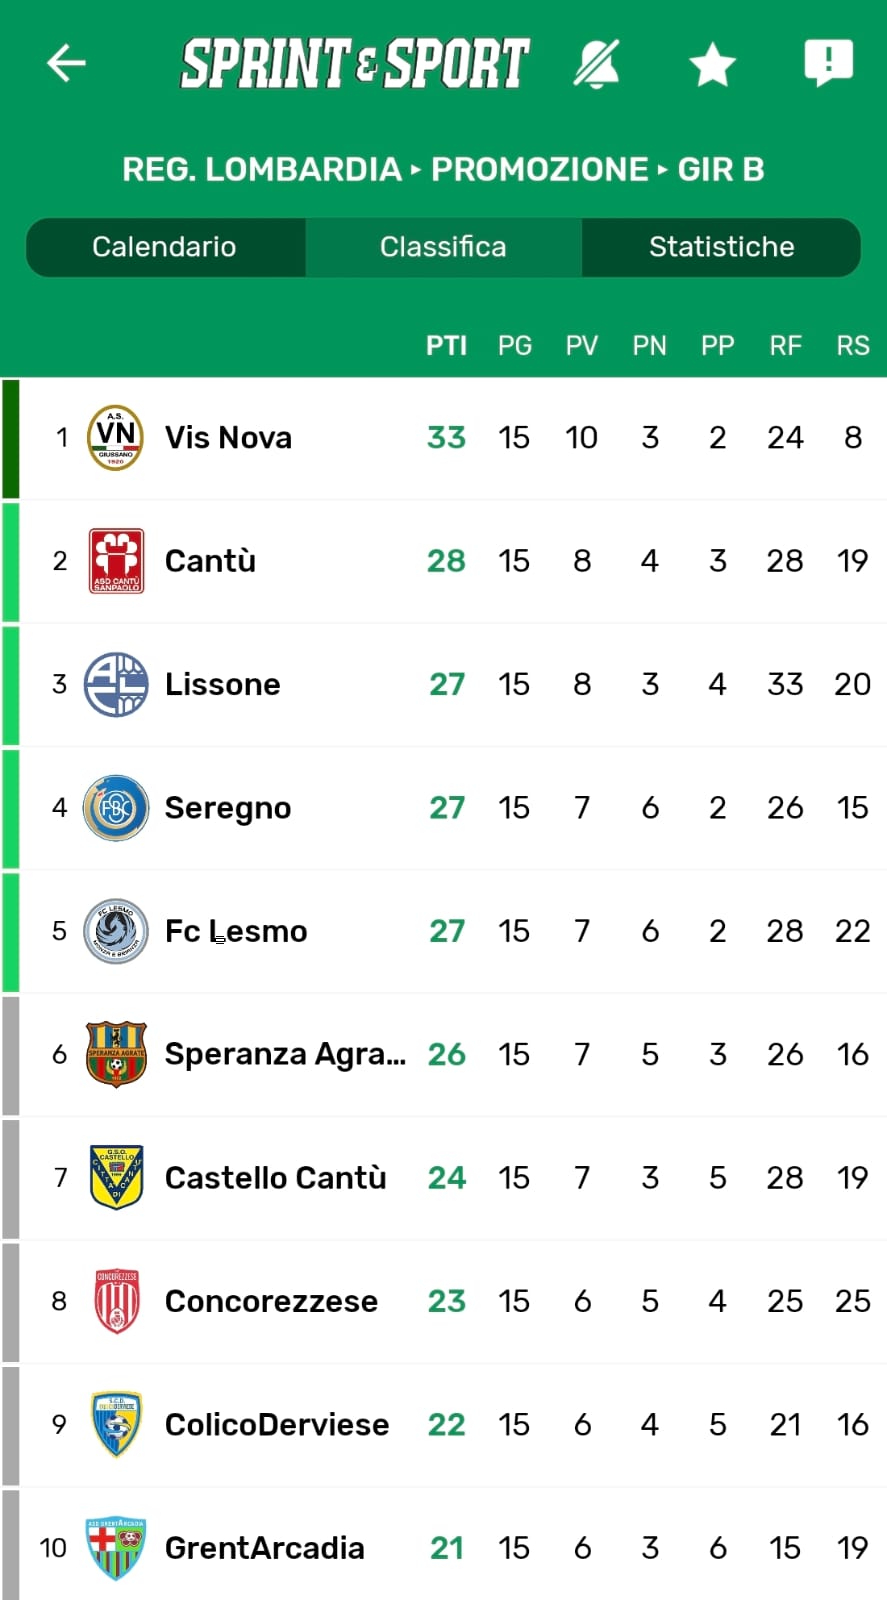887x1600 pixels.
Task: Select PROMOZIONE in the breadcrumb
Action: point(540,169)
